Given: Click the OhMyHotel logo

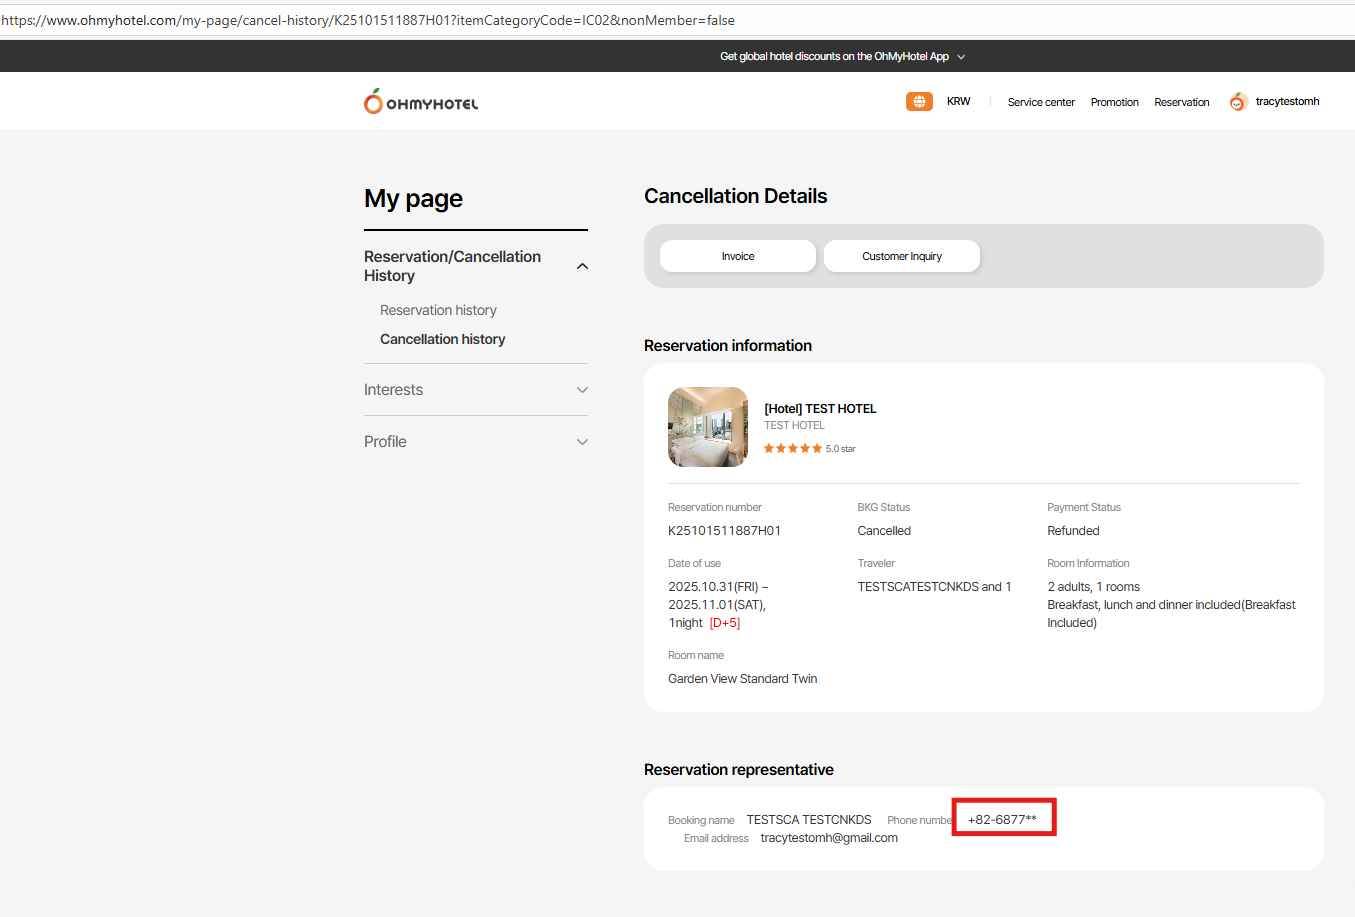Looking at the screenshot, I should point(421,101).
